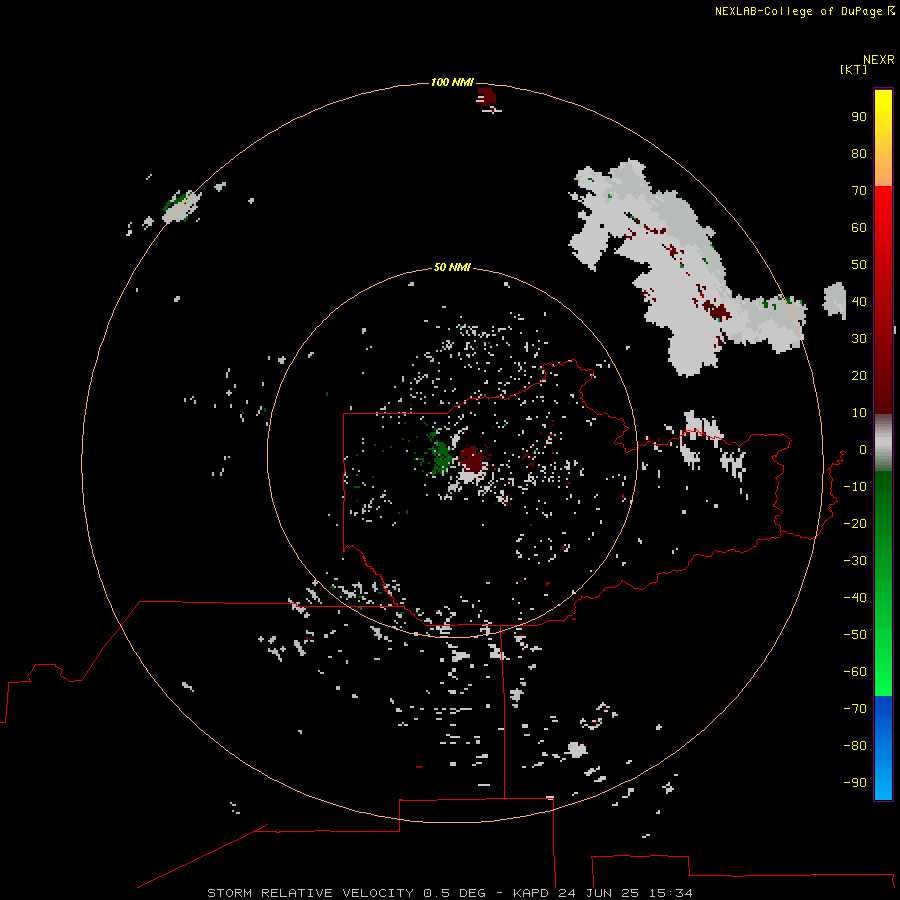The image size is (900, 900).
Task: Click the -50 value on velocity scale
Action: [855, 635]
